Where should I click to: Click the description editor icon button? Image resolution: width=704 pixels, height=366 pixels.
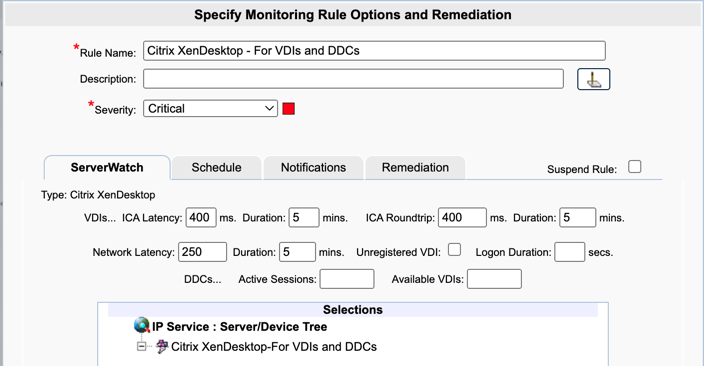593,79
